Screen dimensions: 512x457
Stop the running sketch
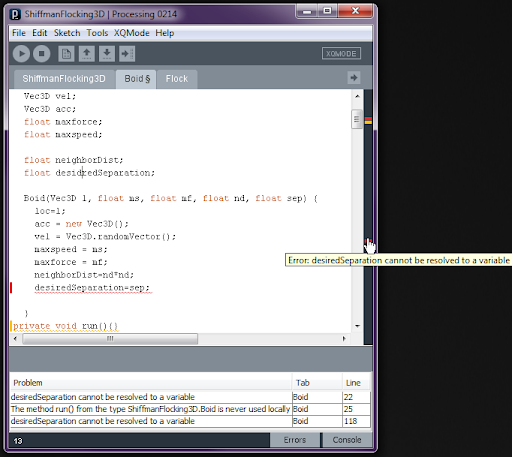pos(42,54)
